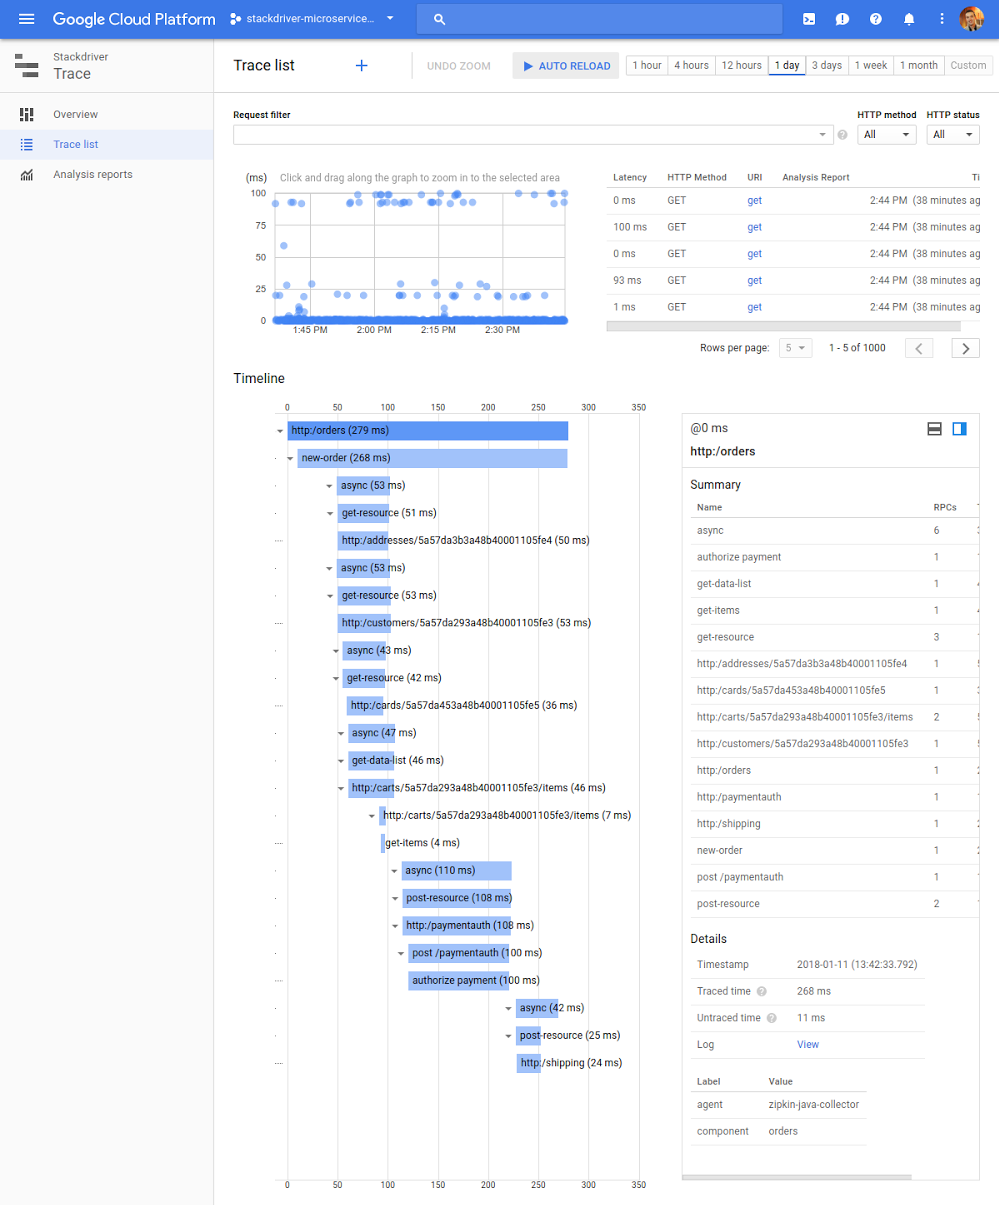The width and height of the screenshot is (999, 1205).
Task: Collapse the post-resource (25 ms) span
Action: [508, 1036]
